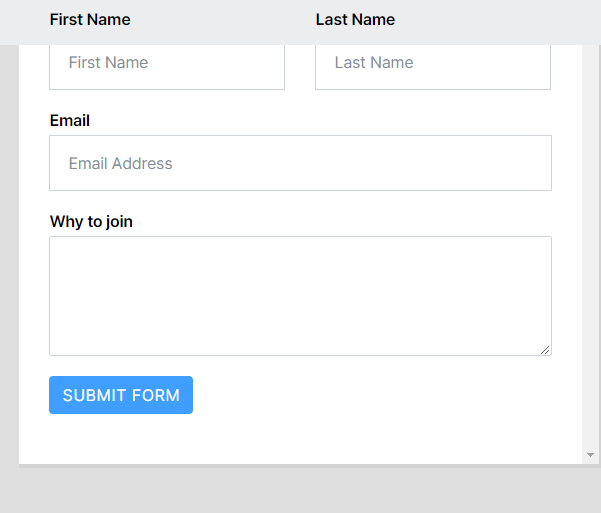This screenshot has height=513, width=601.
Task: Click the 'Last Name' placeholder text
Action: point(374,63)
